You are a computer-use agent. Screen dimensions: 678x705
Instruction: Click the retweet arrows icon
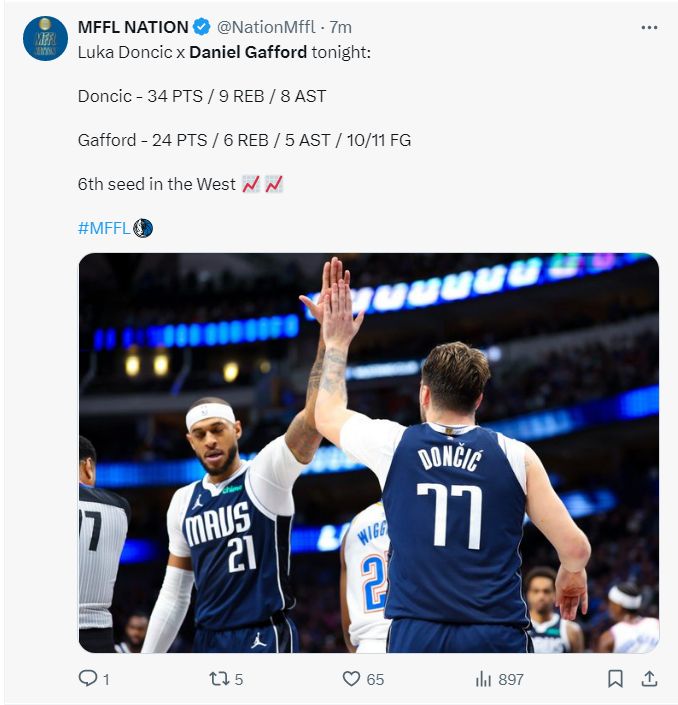tap(219, 678)
